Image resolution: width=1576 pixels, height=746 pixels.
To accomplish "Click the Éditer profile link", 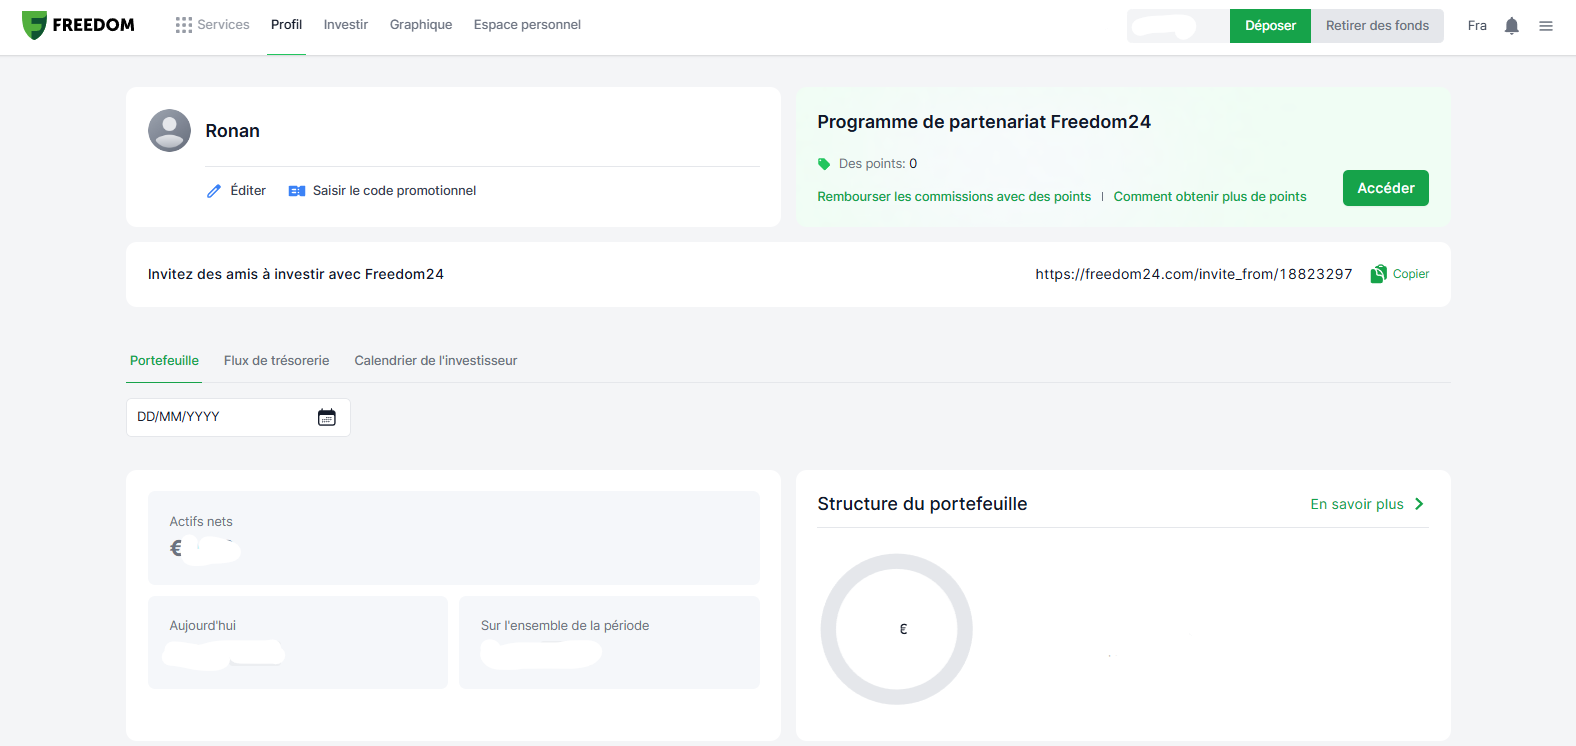I will (248, 191).
